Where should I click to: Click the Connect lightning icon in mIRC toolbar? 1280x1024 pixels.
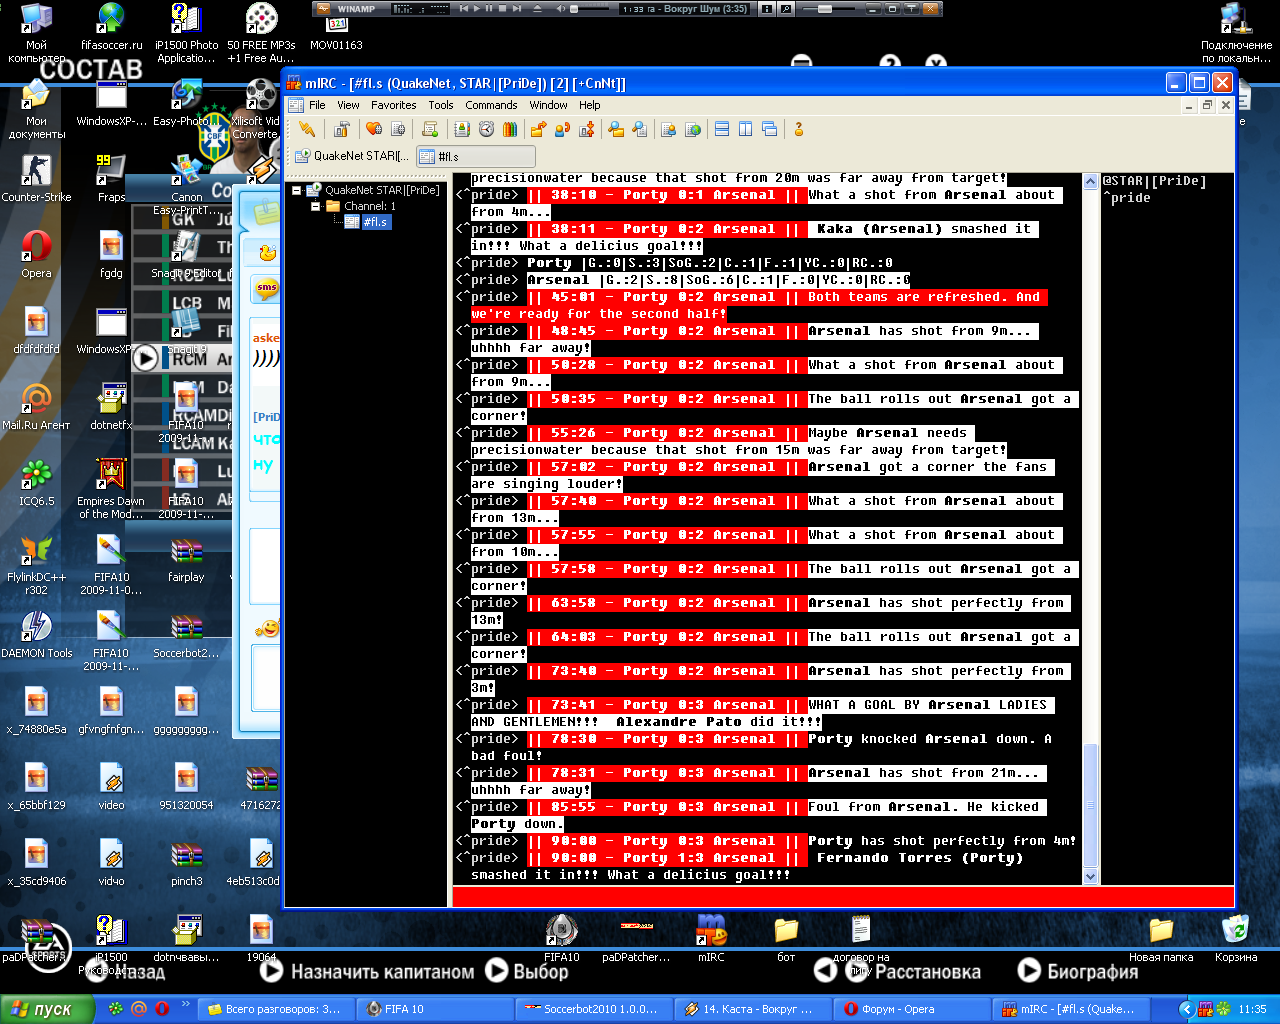307,129
